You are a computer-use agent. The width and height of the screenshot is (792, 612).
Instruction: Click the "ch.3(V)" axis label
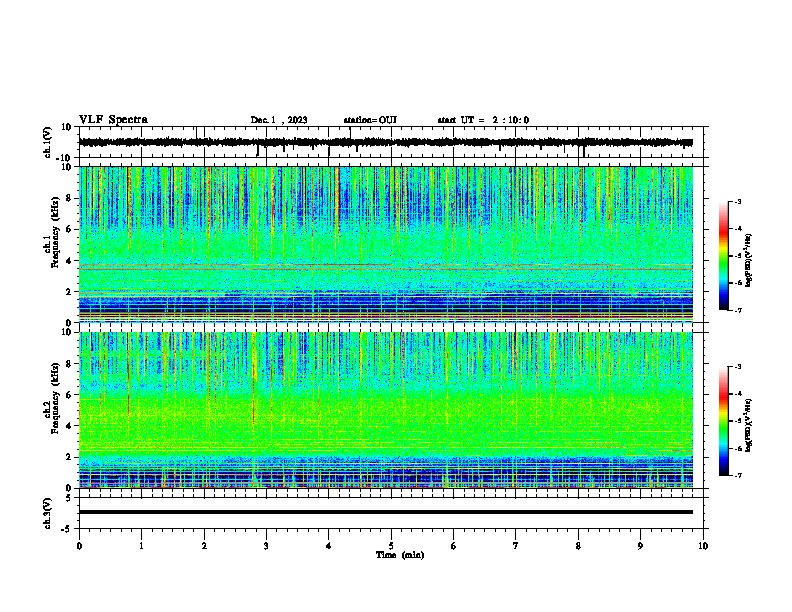tap(48, 513)
